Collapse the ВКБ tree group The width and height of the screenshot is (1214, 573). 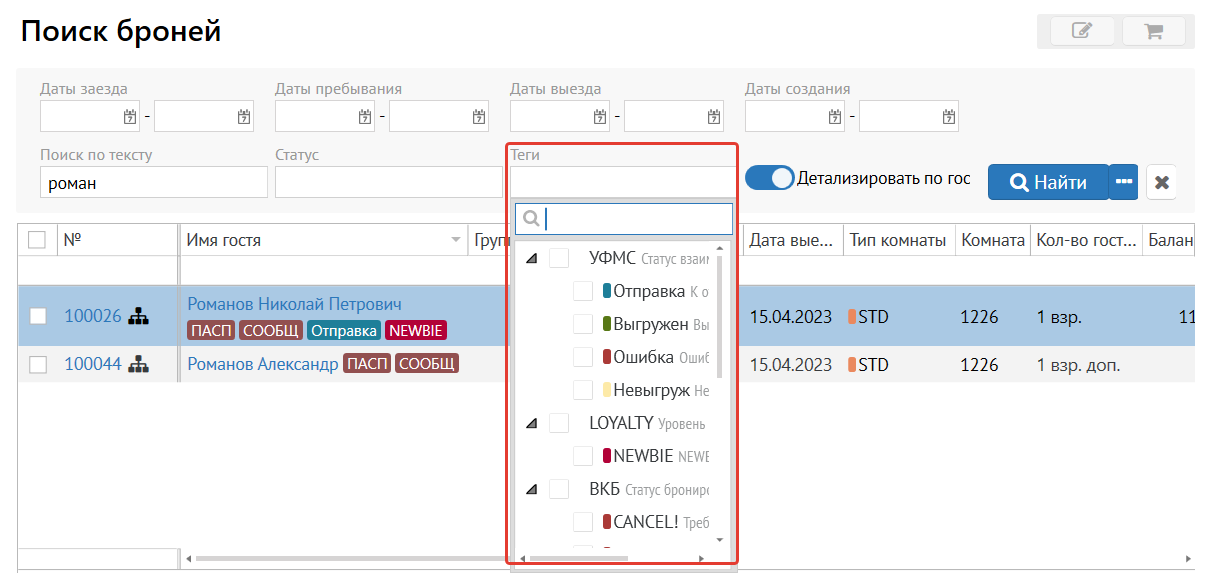click(531, 489)
